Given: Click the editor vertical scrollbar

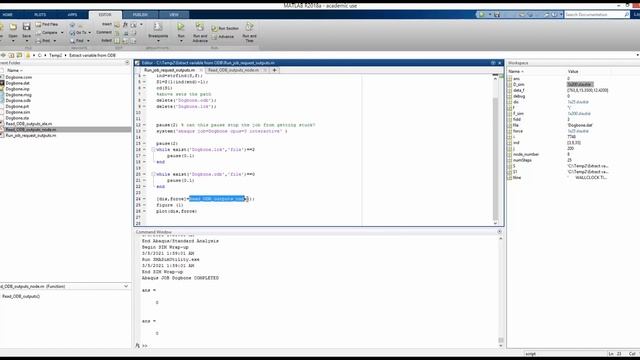Looking at the screenshot, I should [x=496, y=149].
